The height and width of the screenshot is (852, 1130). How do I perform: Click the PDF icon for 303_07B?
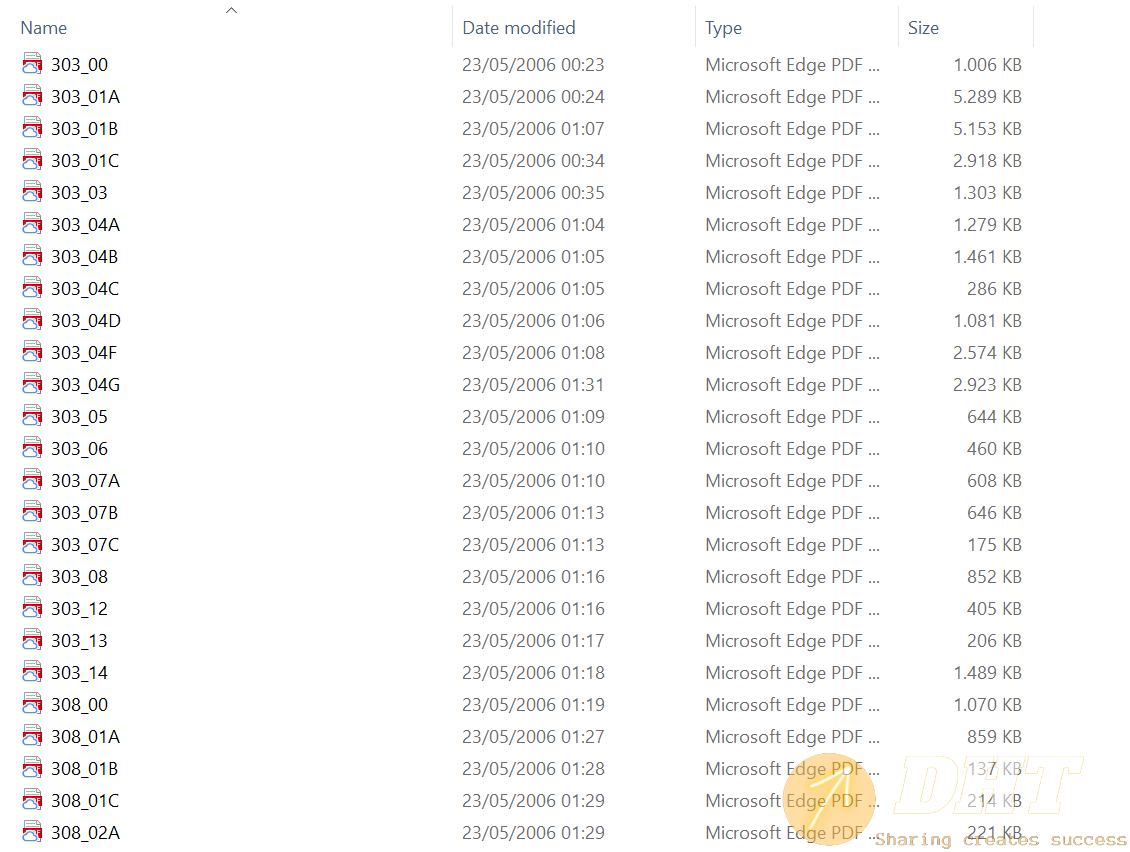point(32,512)
